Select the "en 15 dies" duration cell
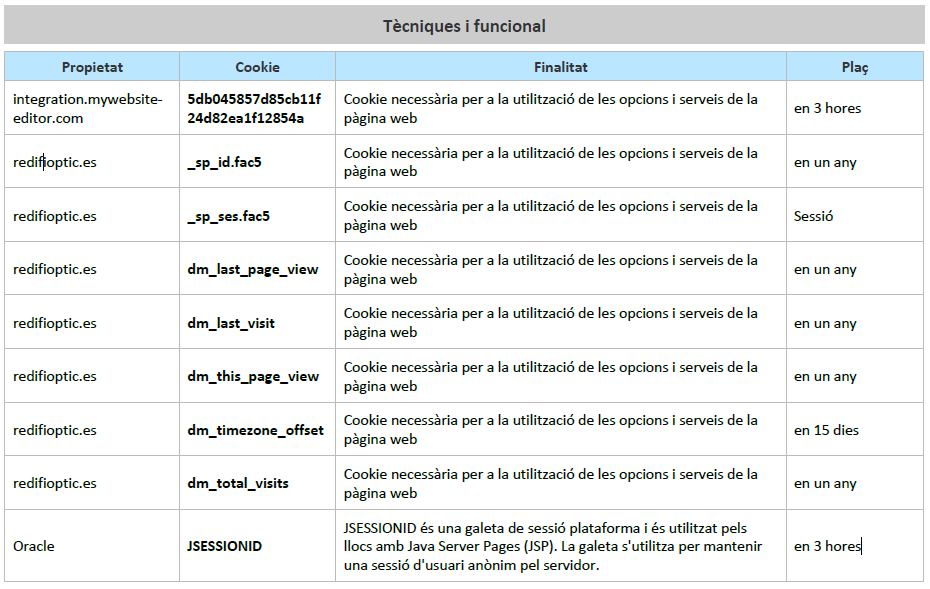The height and width of the screenshot is (589, 930). (826, 430)
